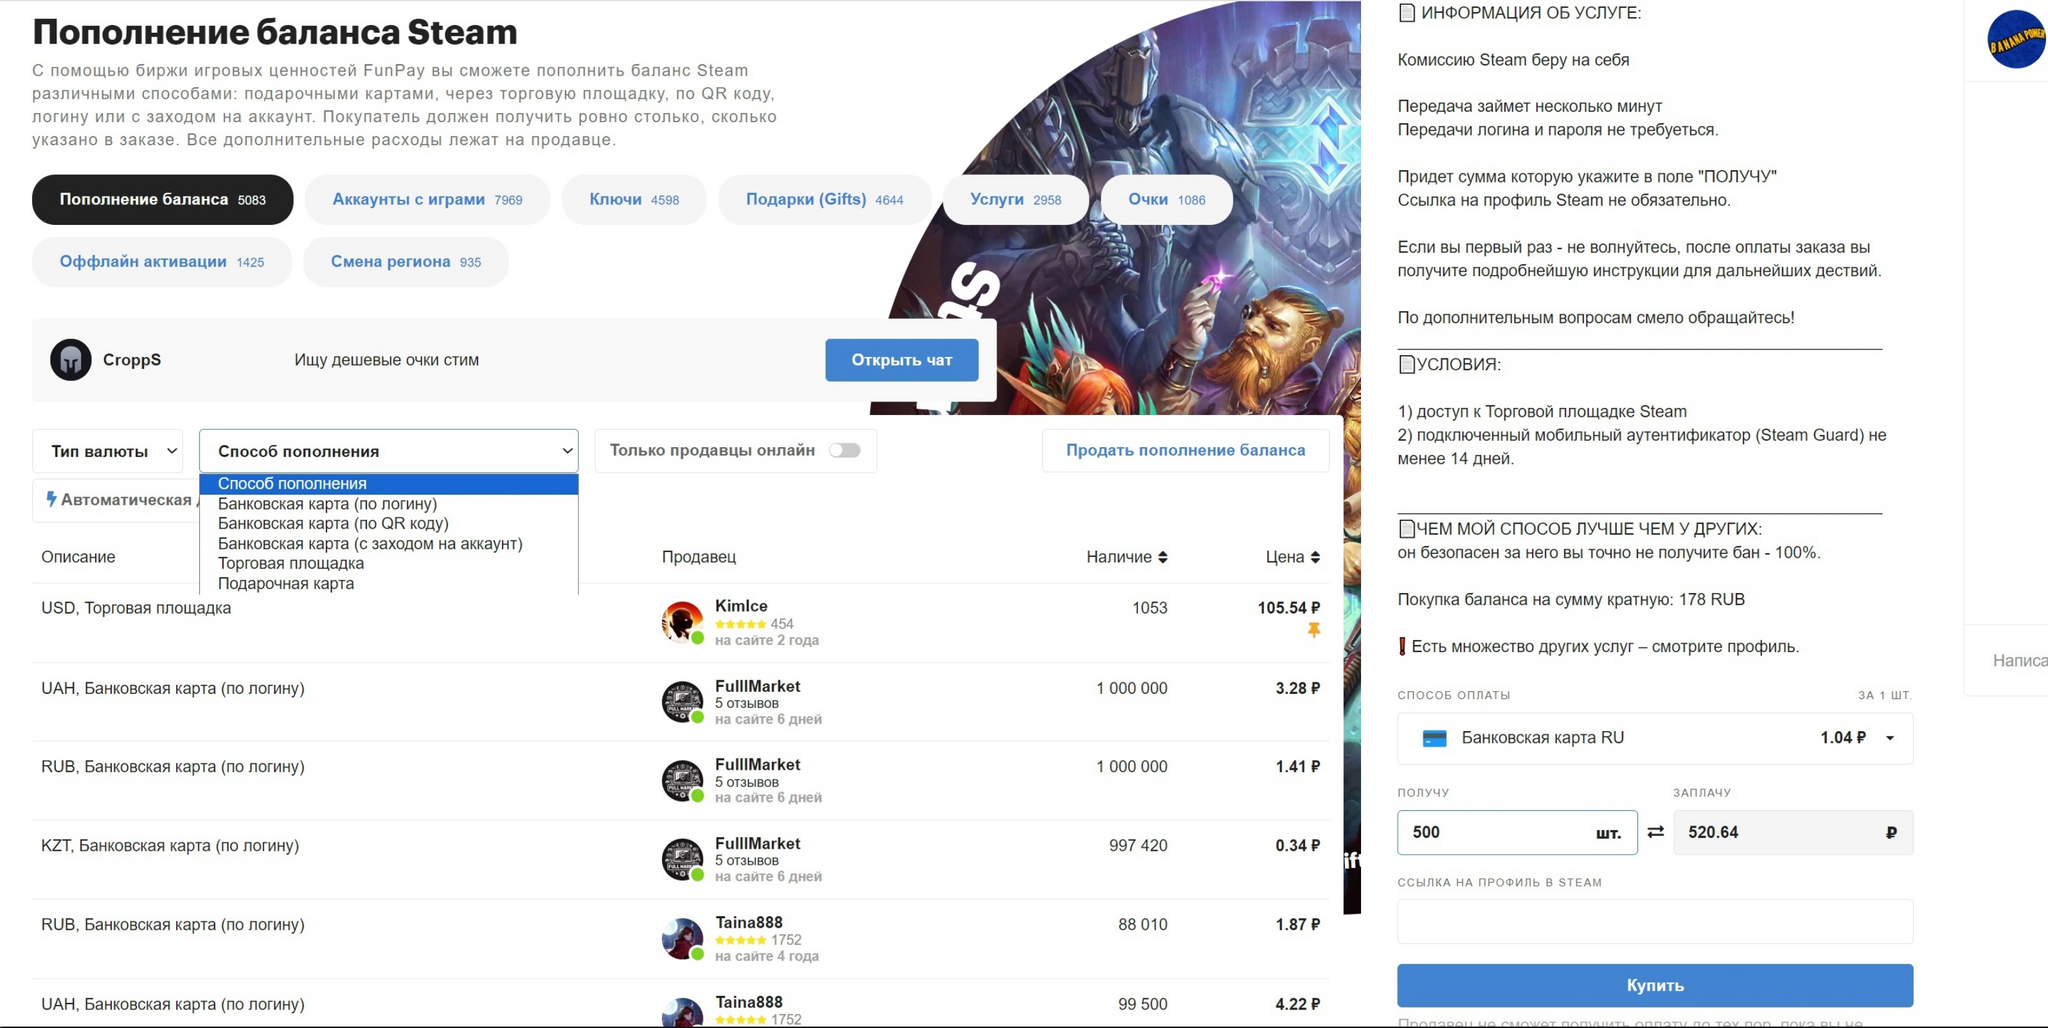Open the Тип валюты dropdown
This screenshot has height=1028, width=2048.
point(108,451)
